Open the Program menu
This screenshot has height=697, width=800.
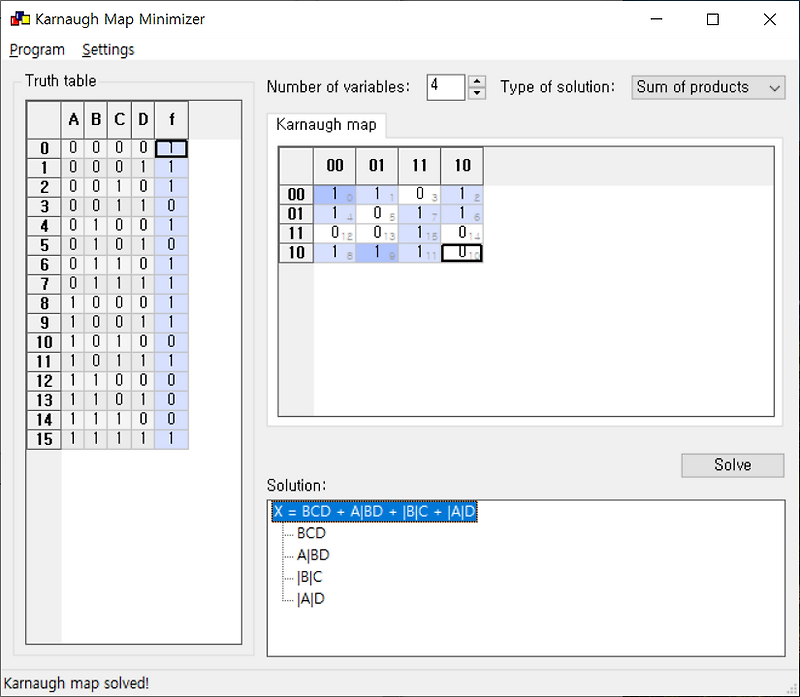coord(37,49)
